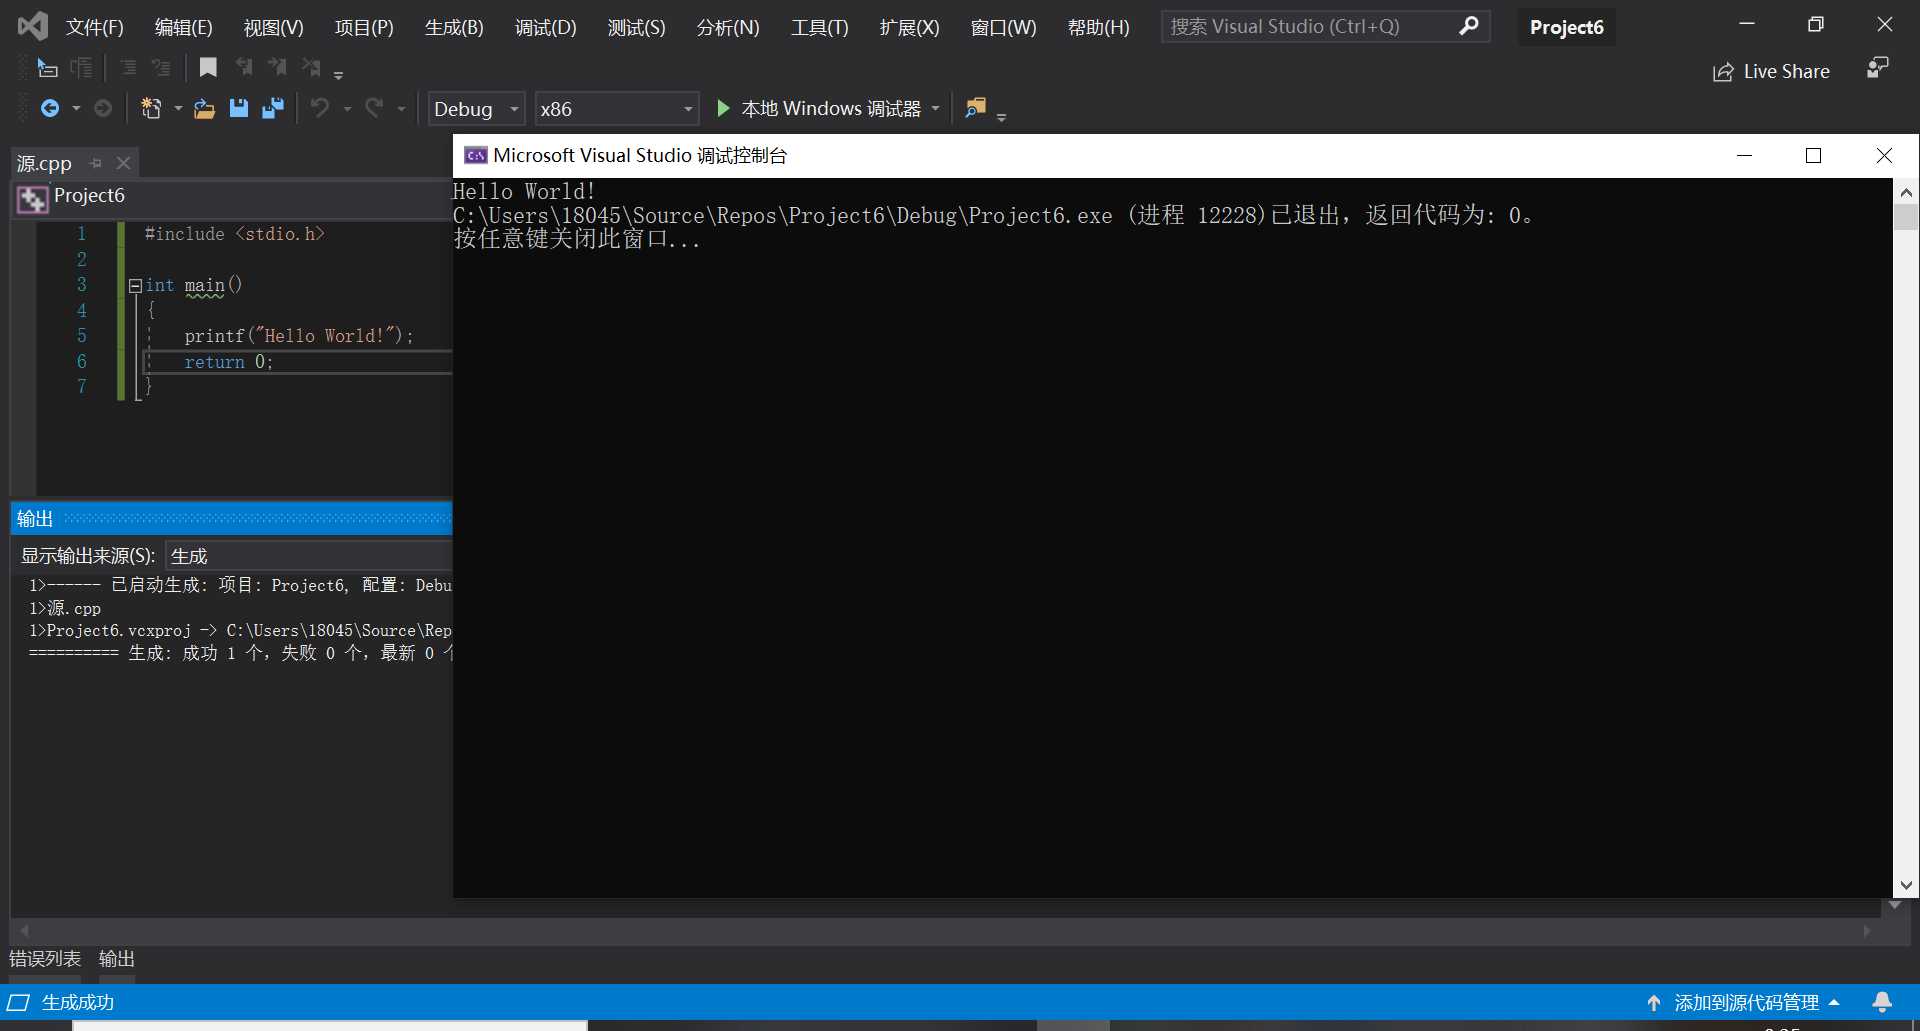1920x1031 pixels.
Task: Click the uncomment lines icon
Action: pyautogui.click(x=161, y=68)
